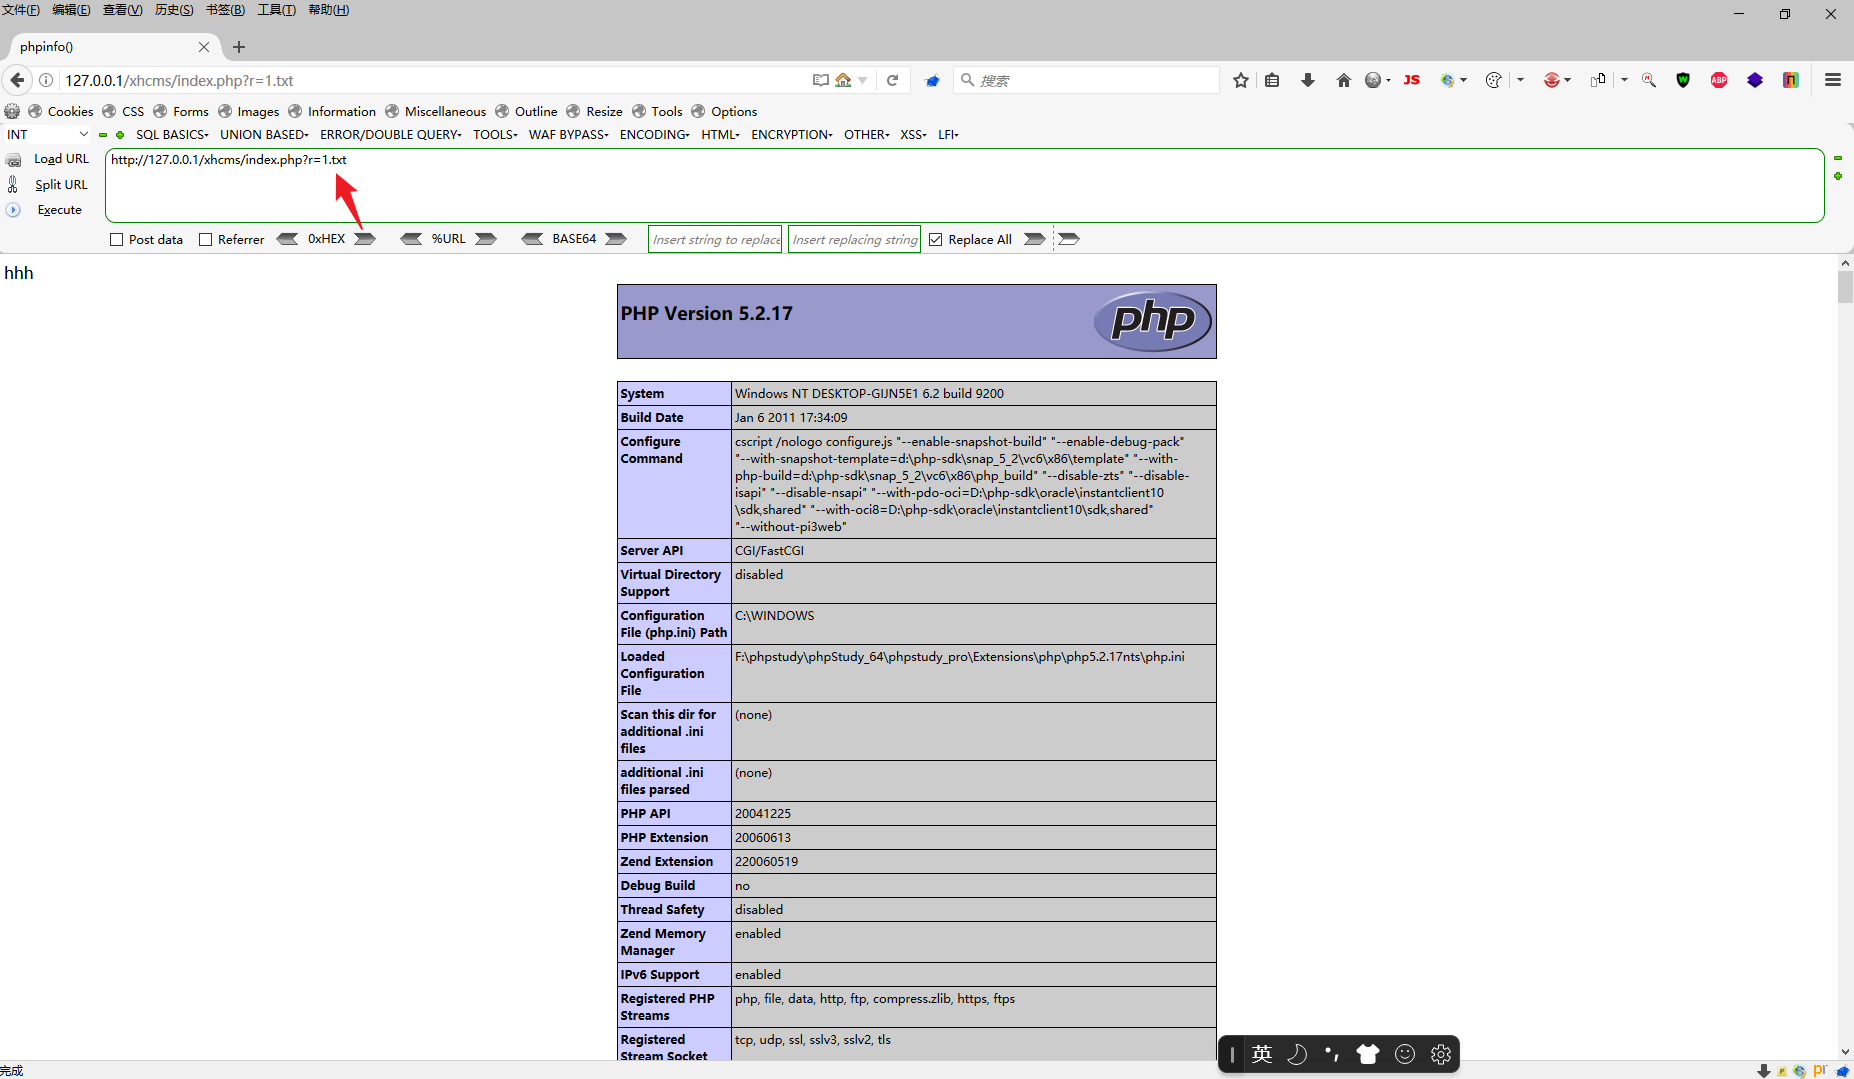This screenshot has width=1854, height=1079.
Task: Expand the LFI dropdown
Action: [x=948, y=135]
